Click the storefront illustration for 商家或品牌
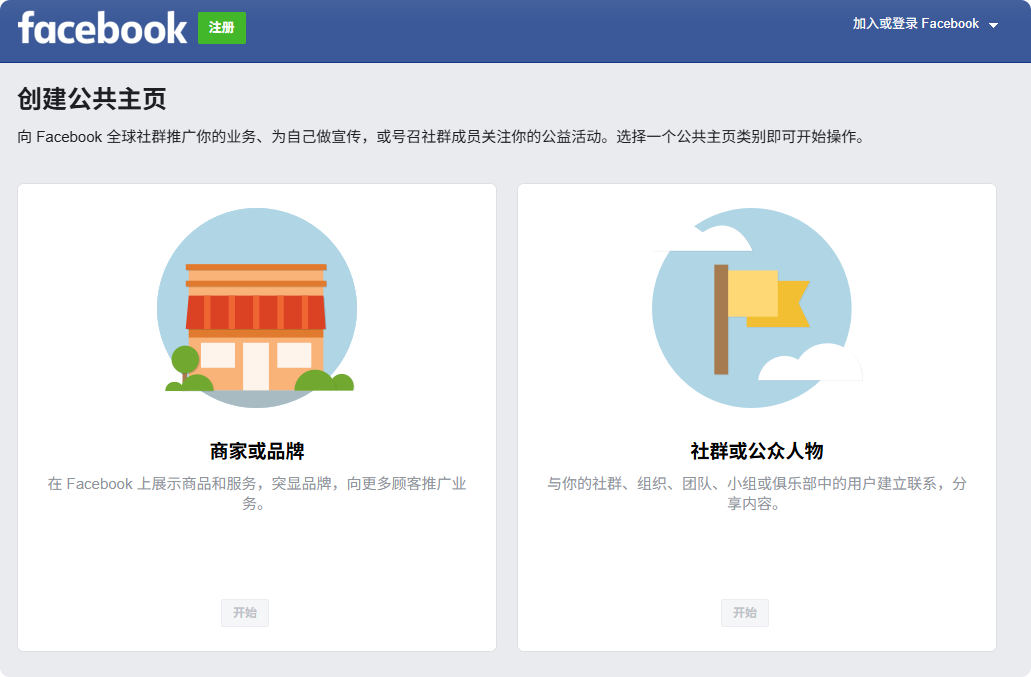 pos(257,308)
